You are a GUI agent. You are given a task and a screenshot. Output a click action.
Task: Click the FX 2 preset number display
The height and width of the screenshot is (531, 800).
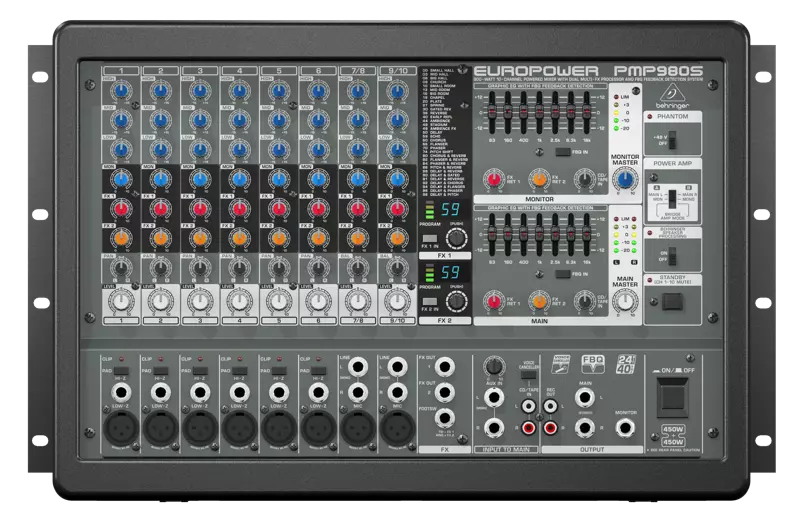[x=450, y=273]
